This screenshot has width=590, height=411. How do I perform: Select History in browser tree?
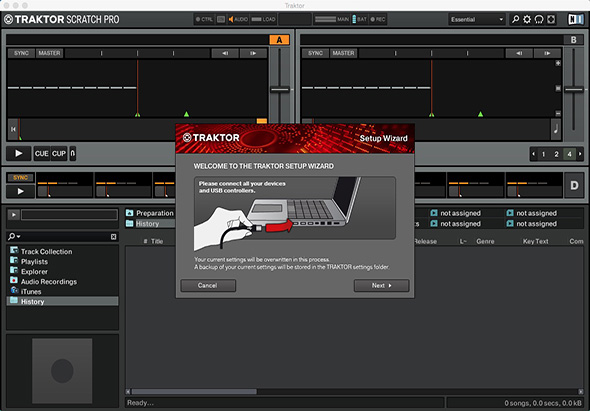(62, 301)
